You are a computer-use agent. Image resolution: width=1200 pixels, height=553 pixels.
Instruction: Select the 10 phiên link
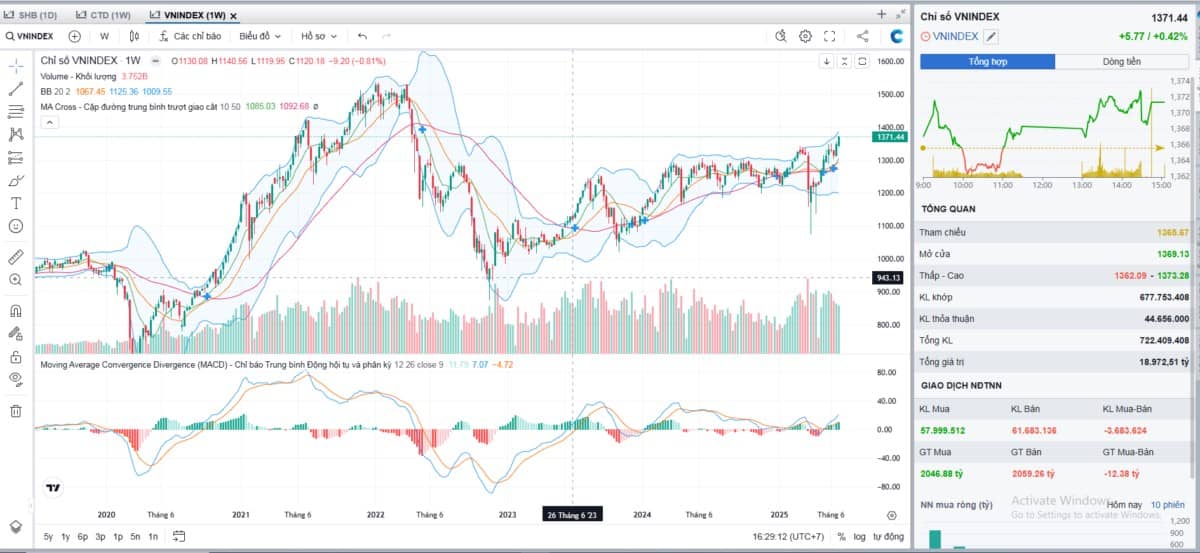1166,505
